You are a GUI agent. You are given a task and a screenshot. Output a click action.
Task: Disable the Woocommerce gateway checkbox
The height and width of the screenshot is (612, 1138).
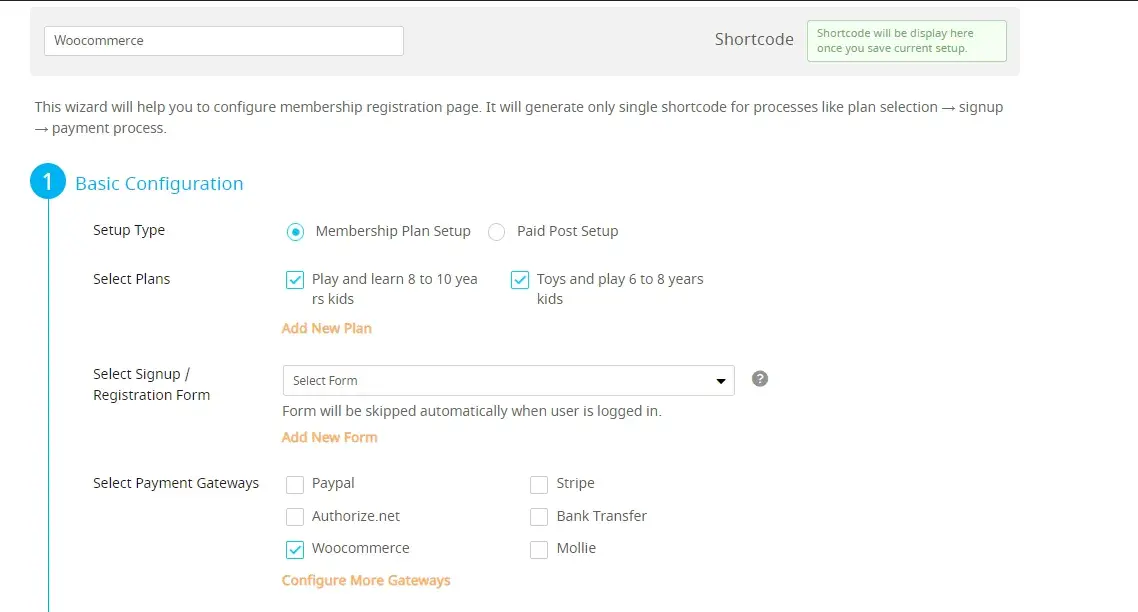coord(295,549)
